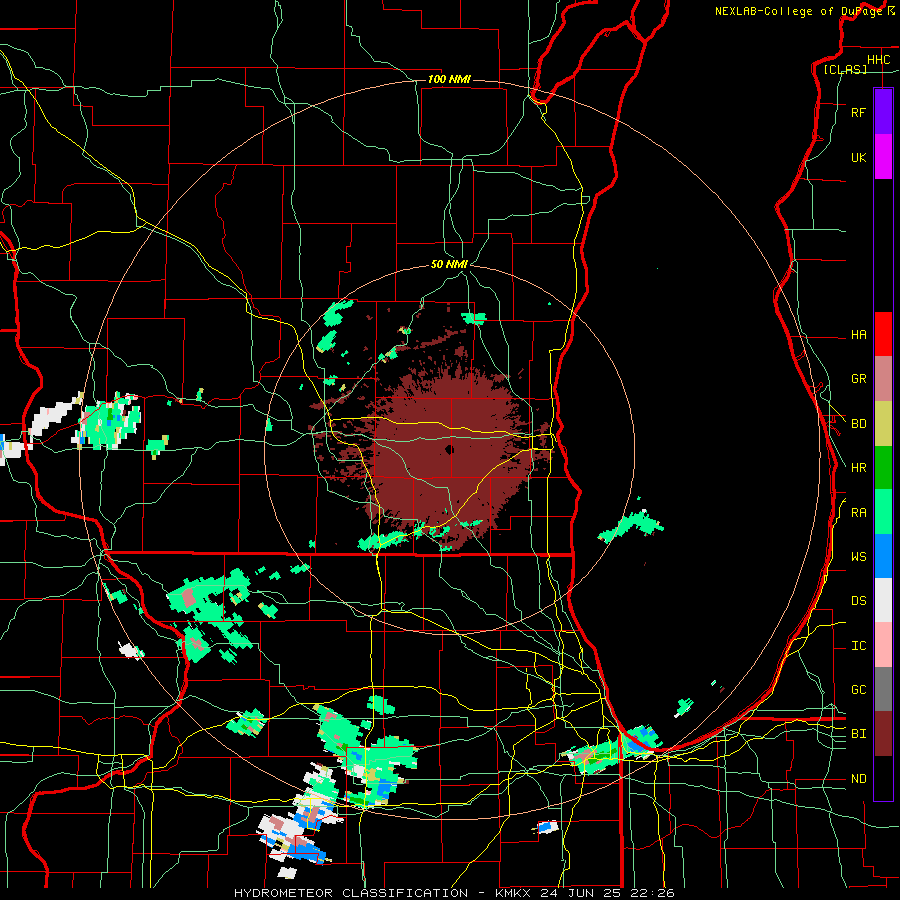Click the GR legend label

pos(858,379)
